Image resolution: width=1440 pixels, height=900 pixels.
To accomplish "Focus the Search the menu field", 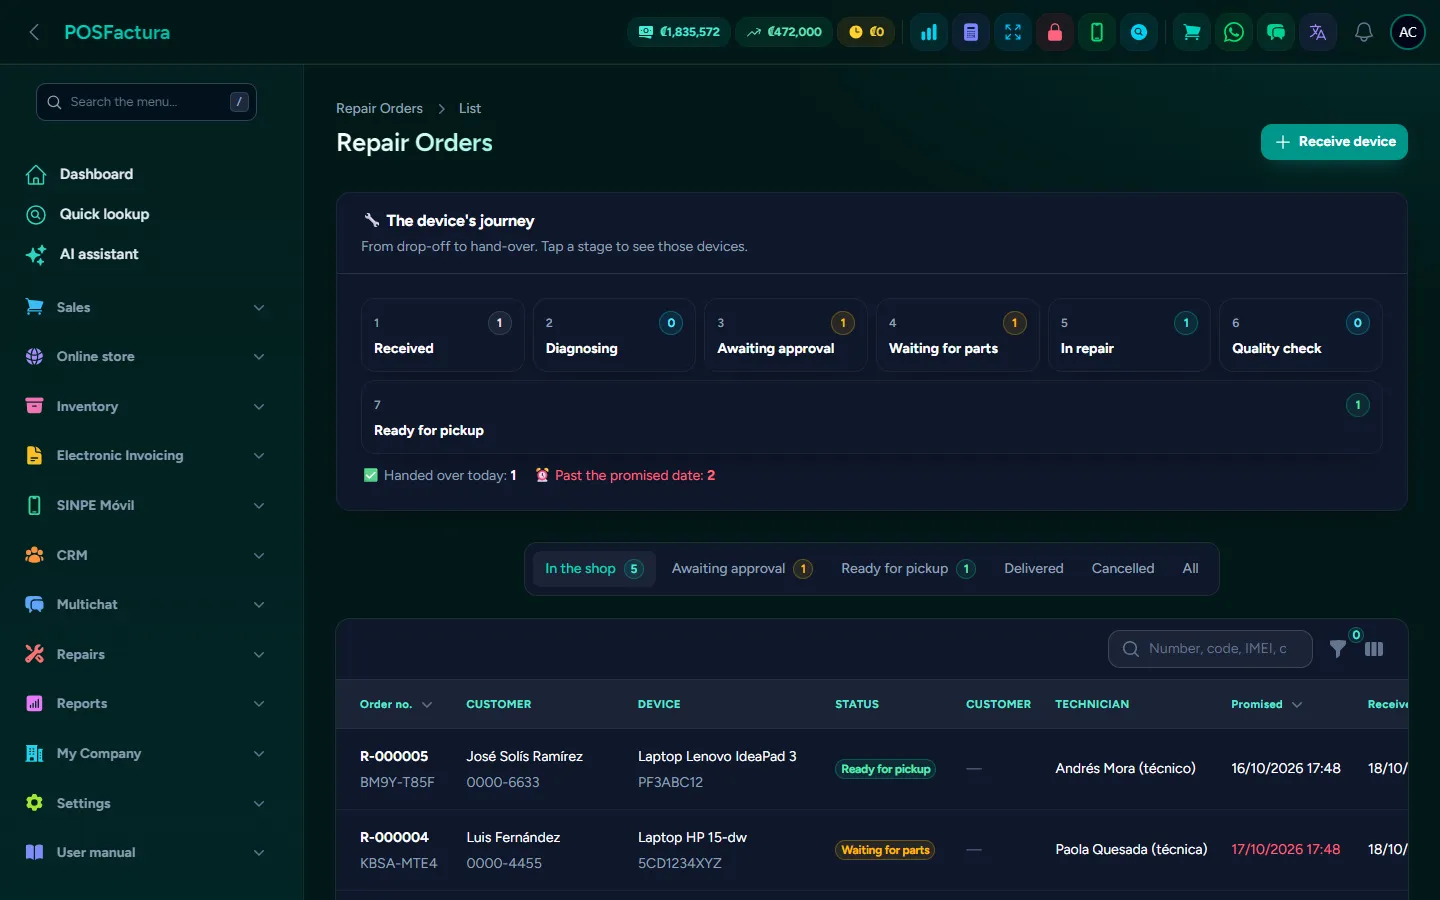I will pos(146,102).
